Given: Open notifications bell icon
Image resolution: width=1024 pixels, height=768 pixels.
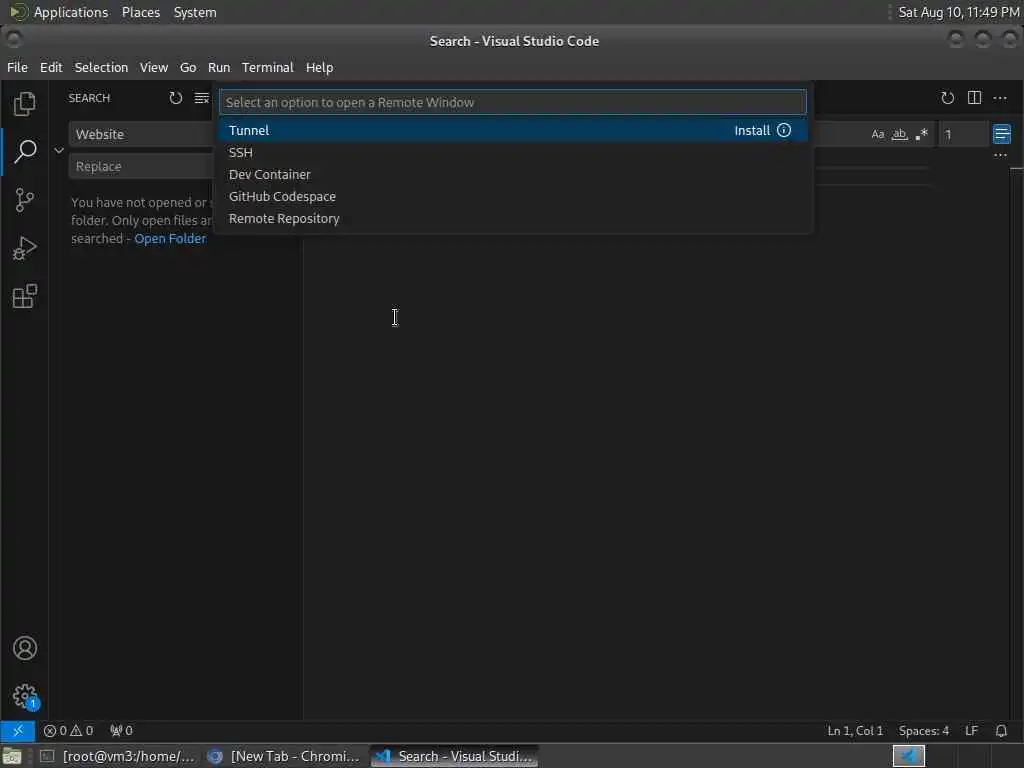Looking at the screenshot, I should (1000, 730).
